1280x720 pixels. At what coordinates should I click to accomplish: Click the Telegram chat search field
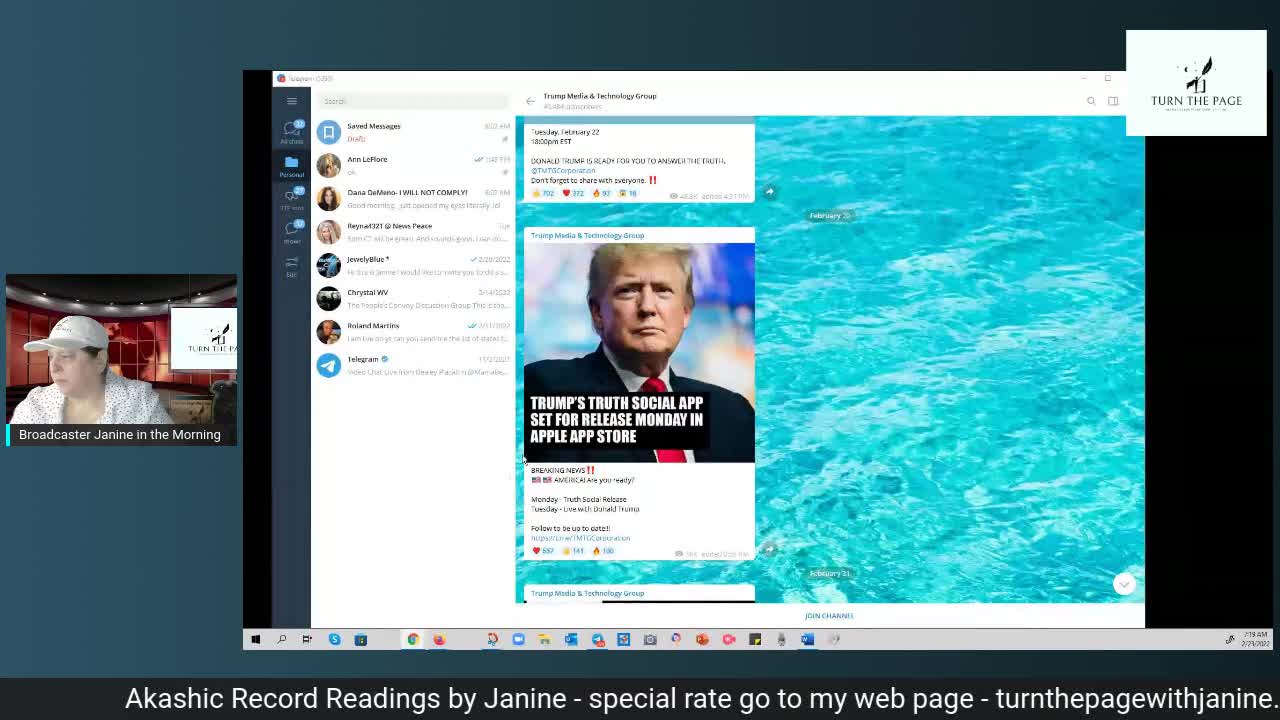(414, 101)
